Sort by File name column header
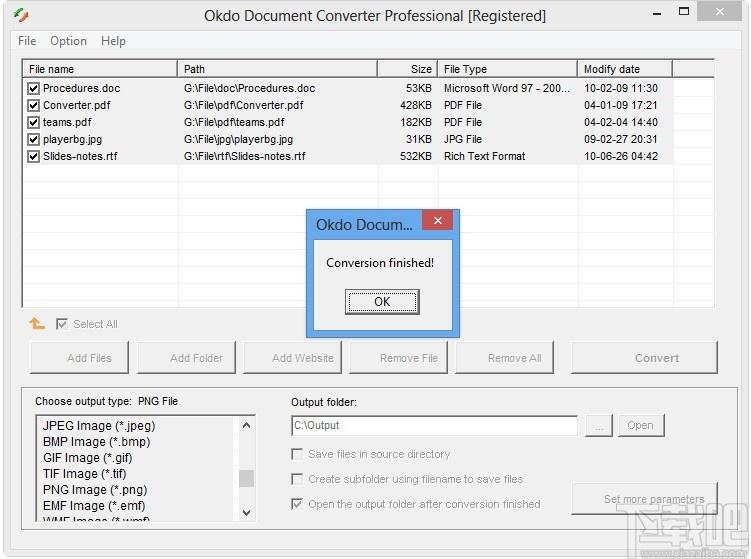Viewport: 751px width, 559px height. (100, 69)
